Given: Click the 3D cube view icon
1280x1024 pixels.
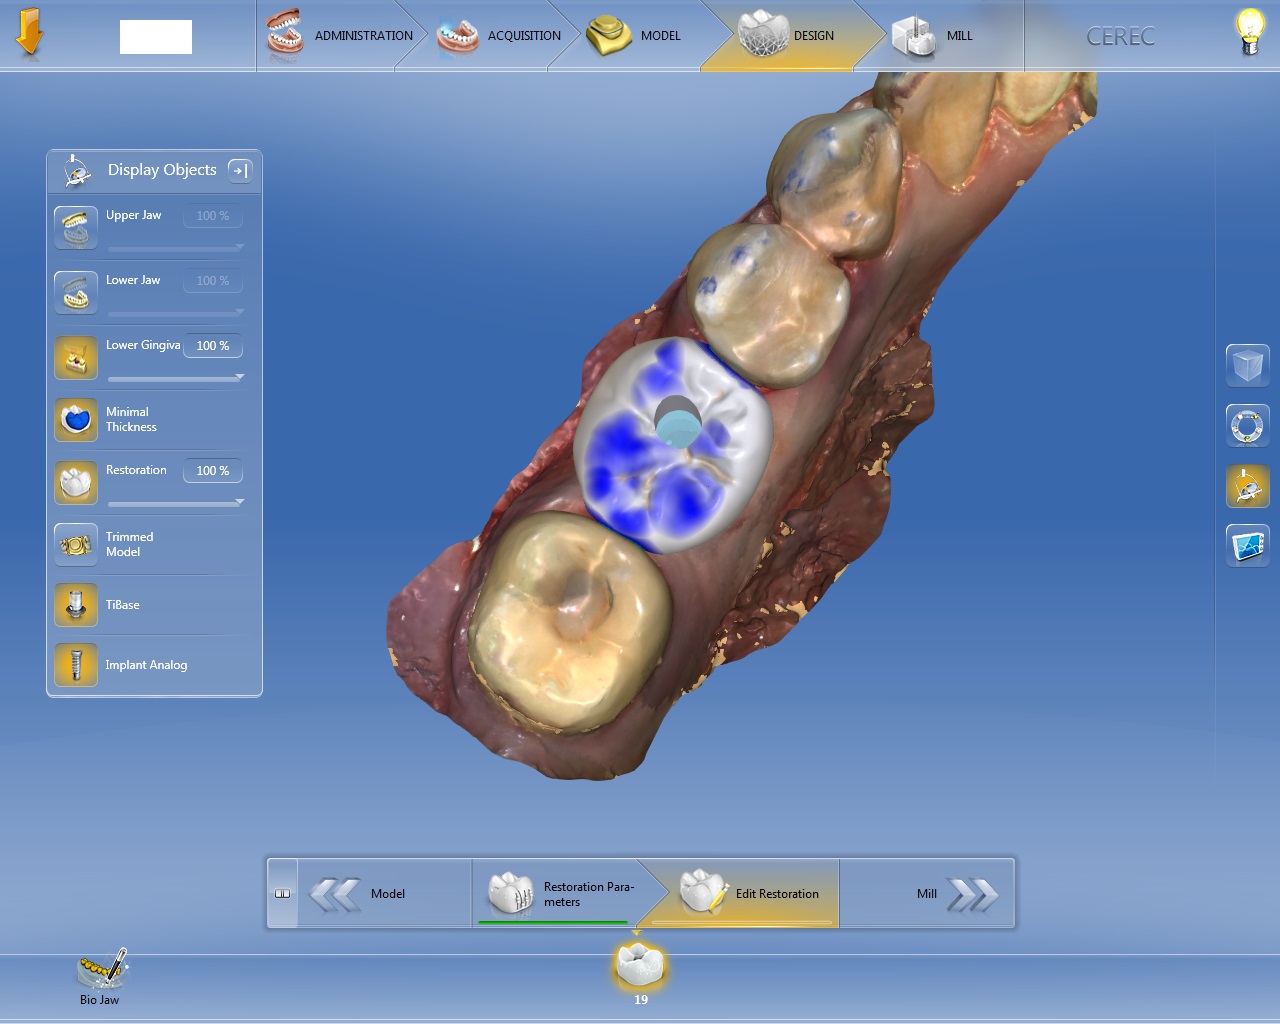Looking at the screenshot, I should 1247,365.
